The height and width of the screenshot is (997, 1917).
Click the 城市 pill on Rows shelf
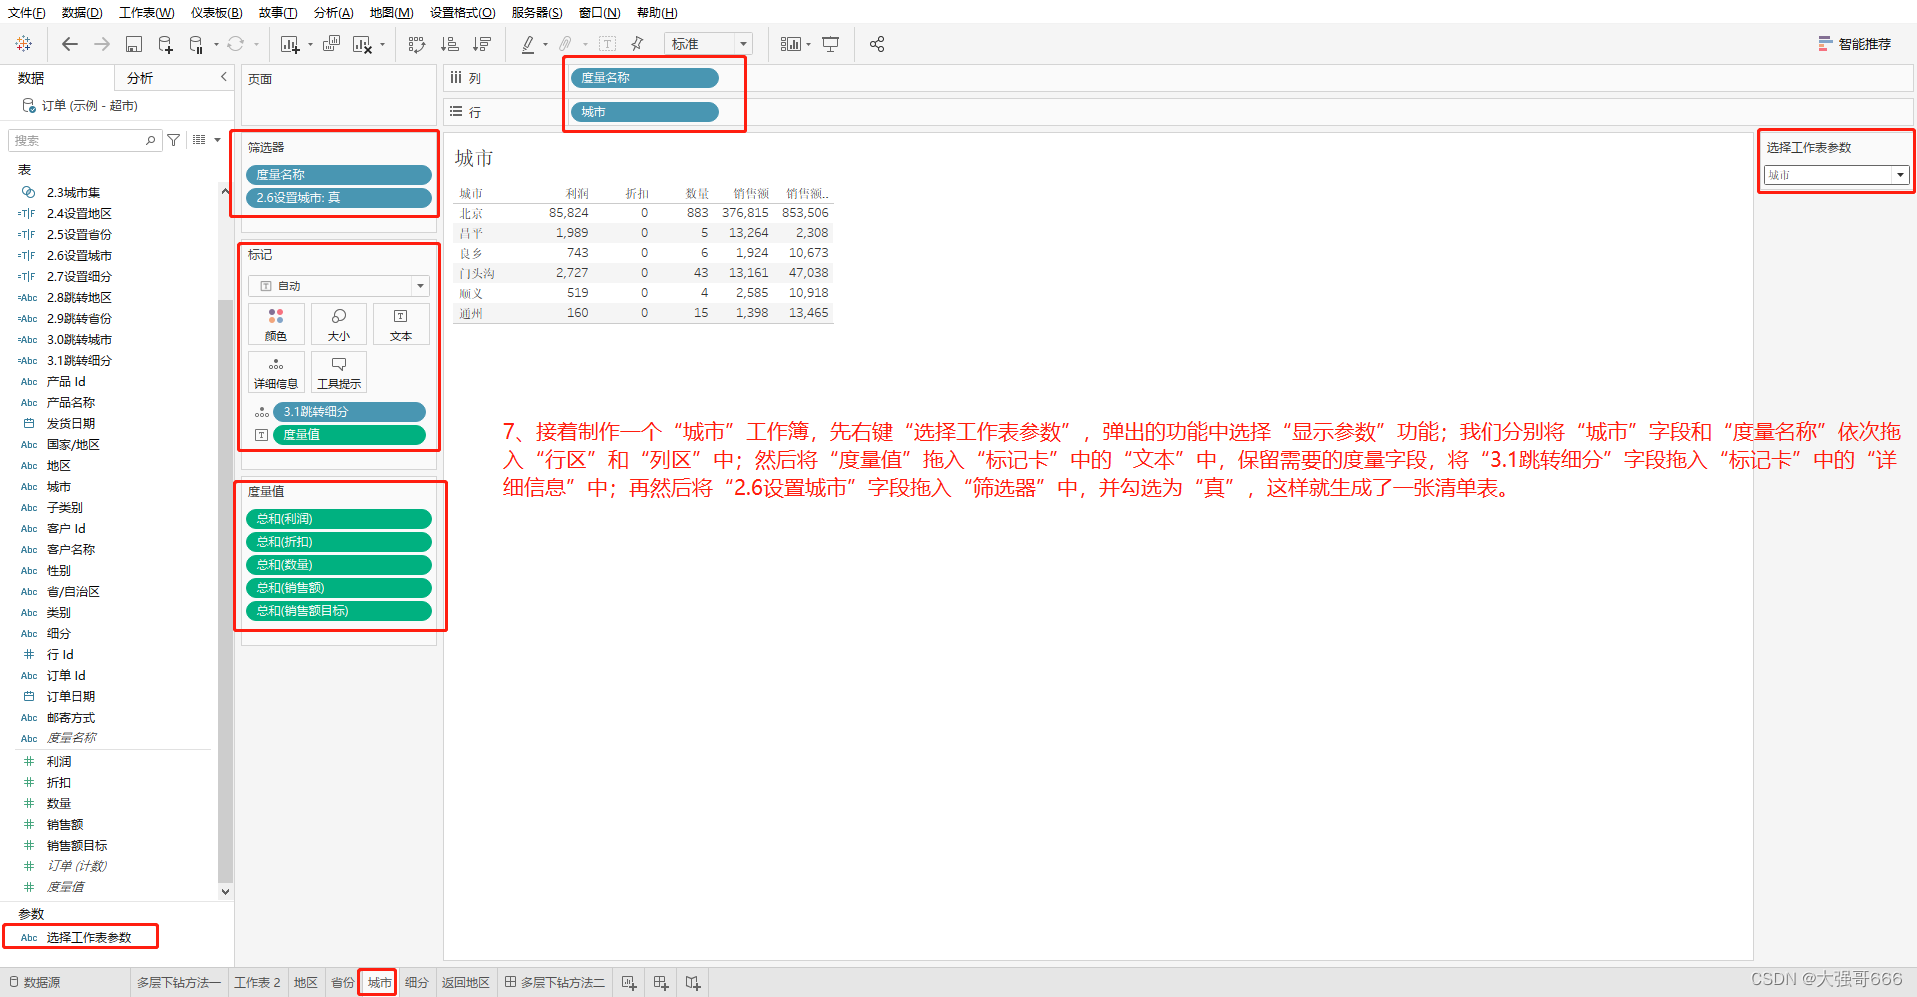[645, 112]
